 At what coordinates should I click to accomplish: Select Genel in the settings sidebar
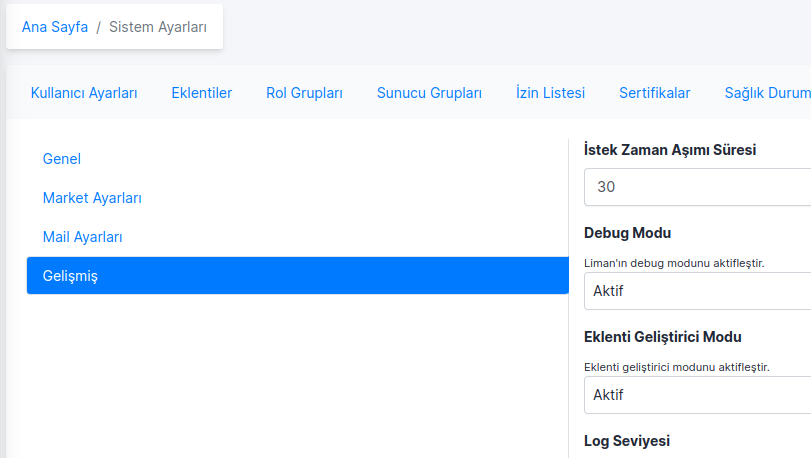pos(62,159)
